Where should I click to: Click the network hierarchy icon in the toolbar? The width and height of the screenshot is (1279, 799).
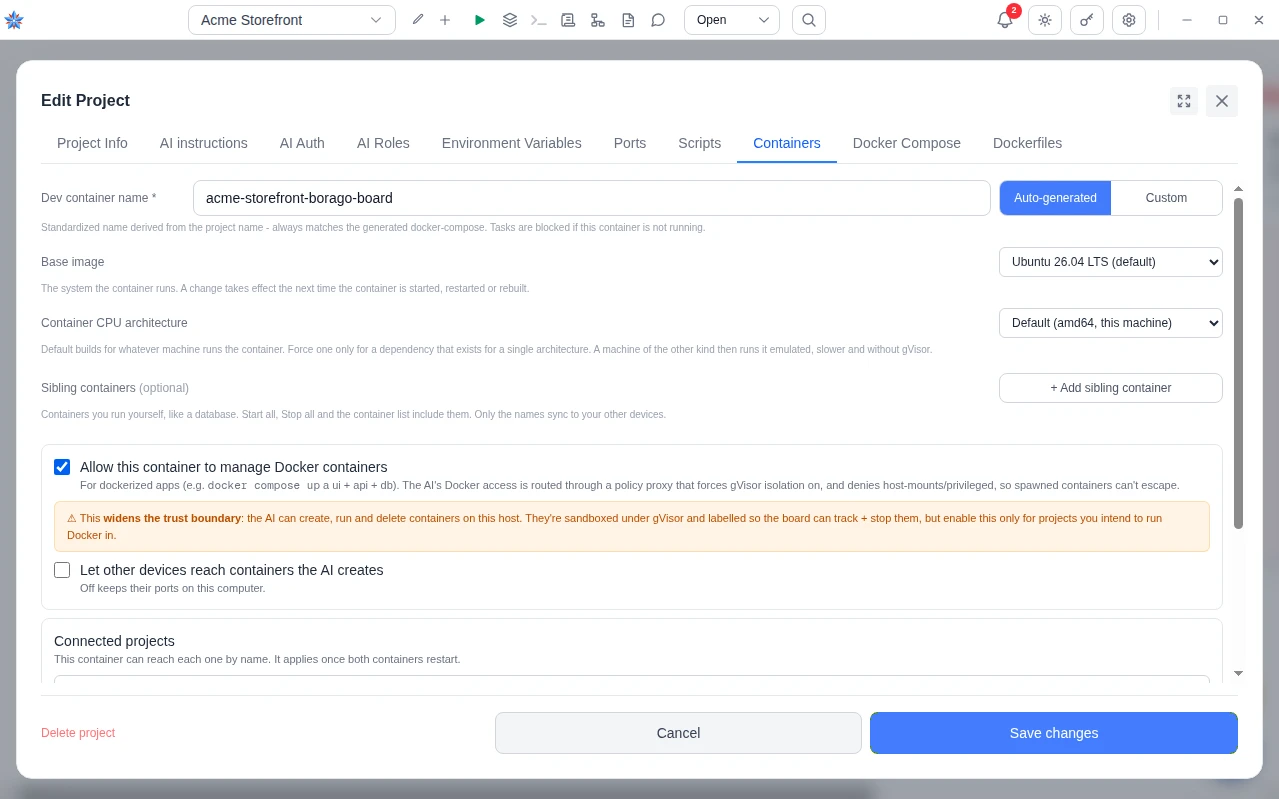598,20
